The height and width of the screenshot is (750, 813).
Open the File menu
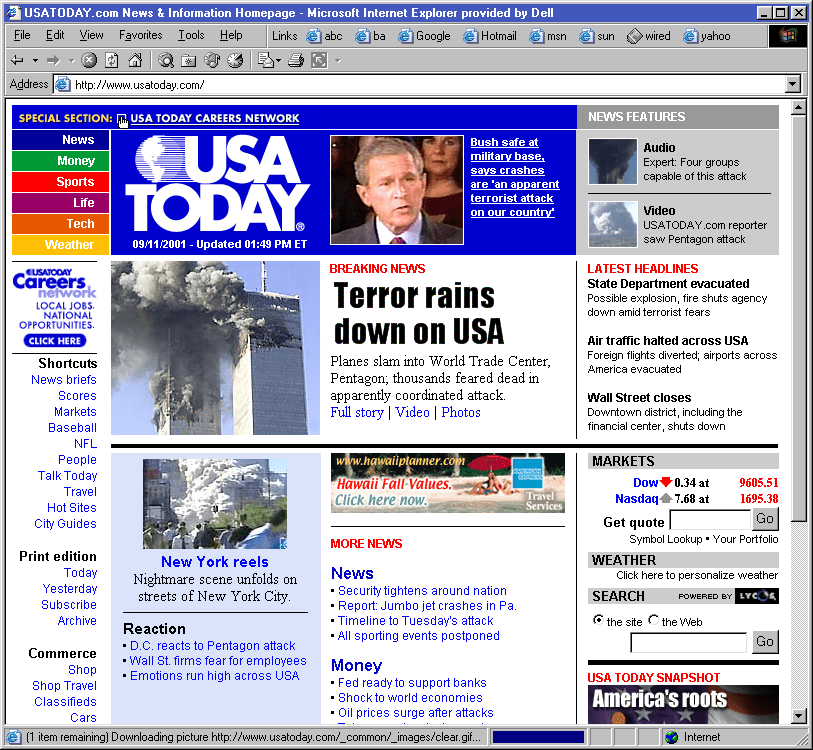pos(22,35)
